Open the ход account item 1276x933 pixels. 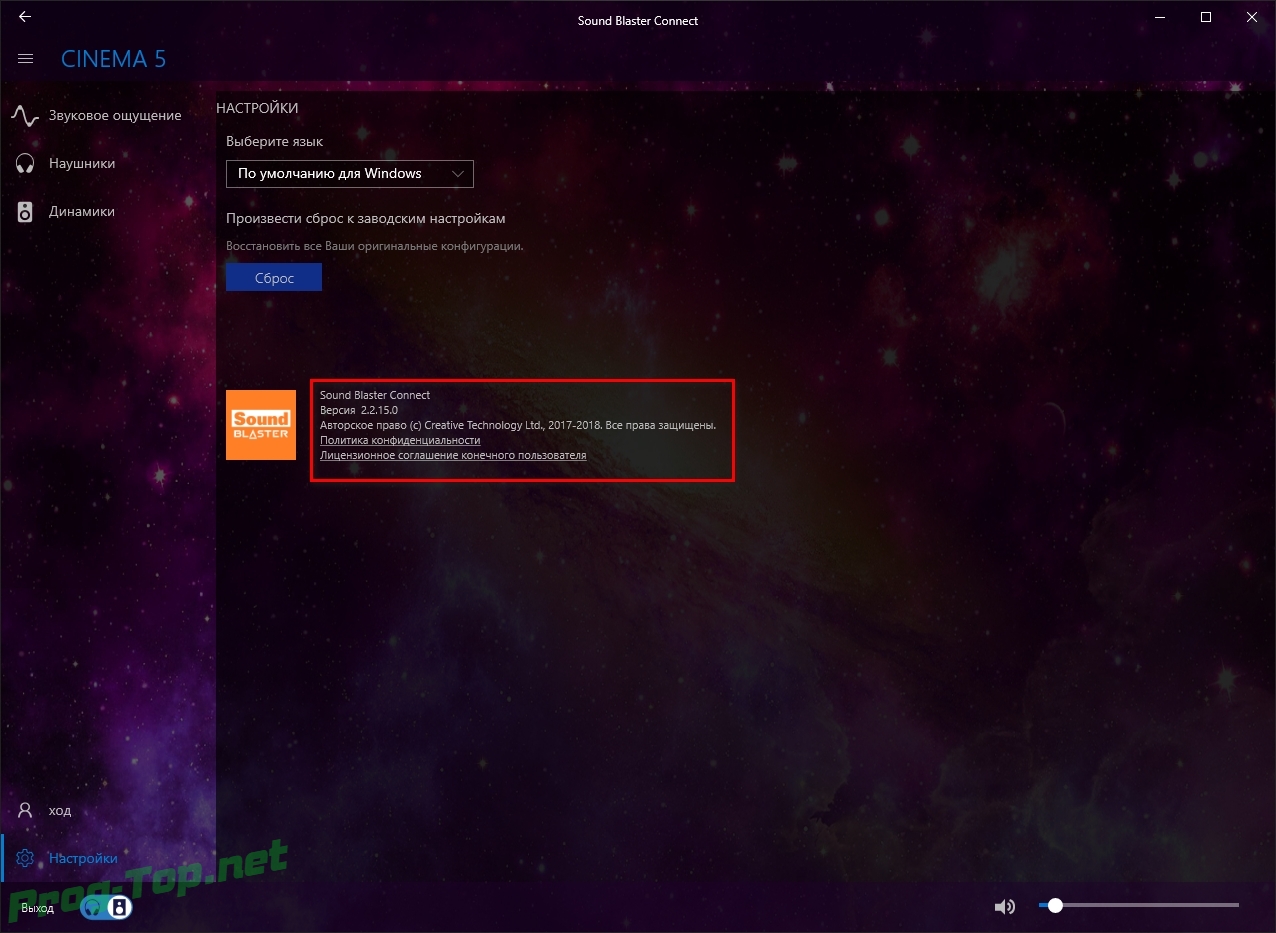coord(108,810)
